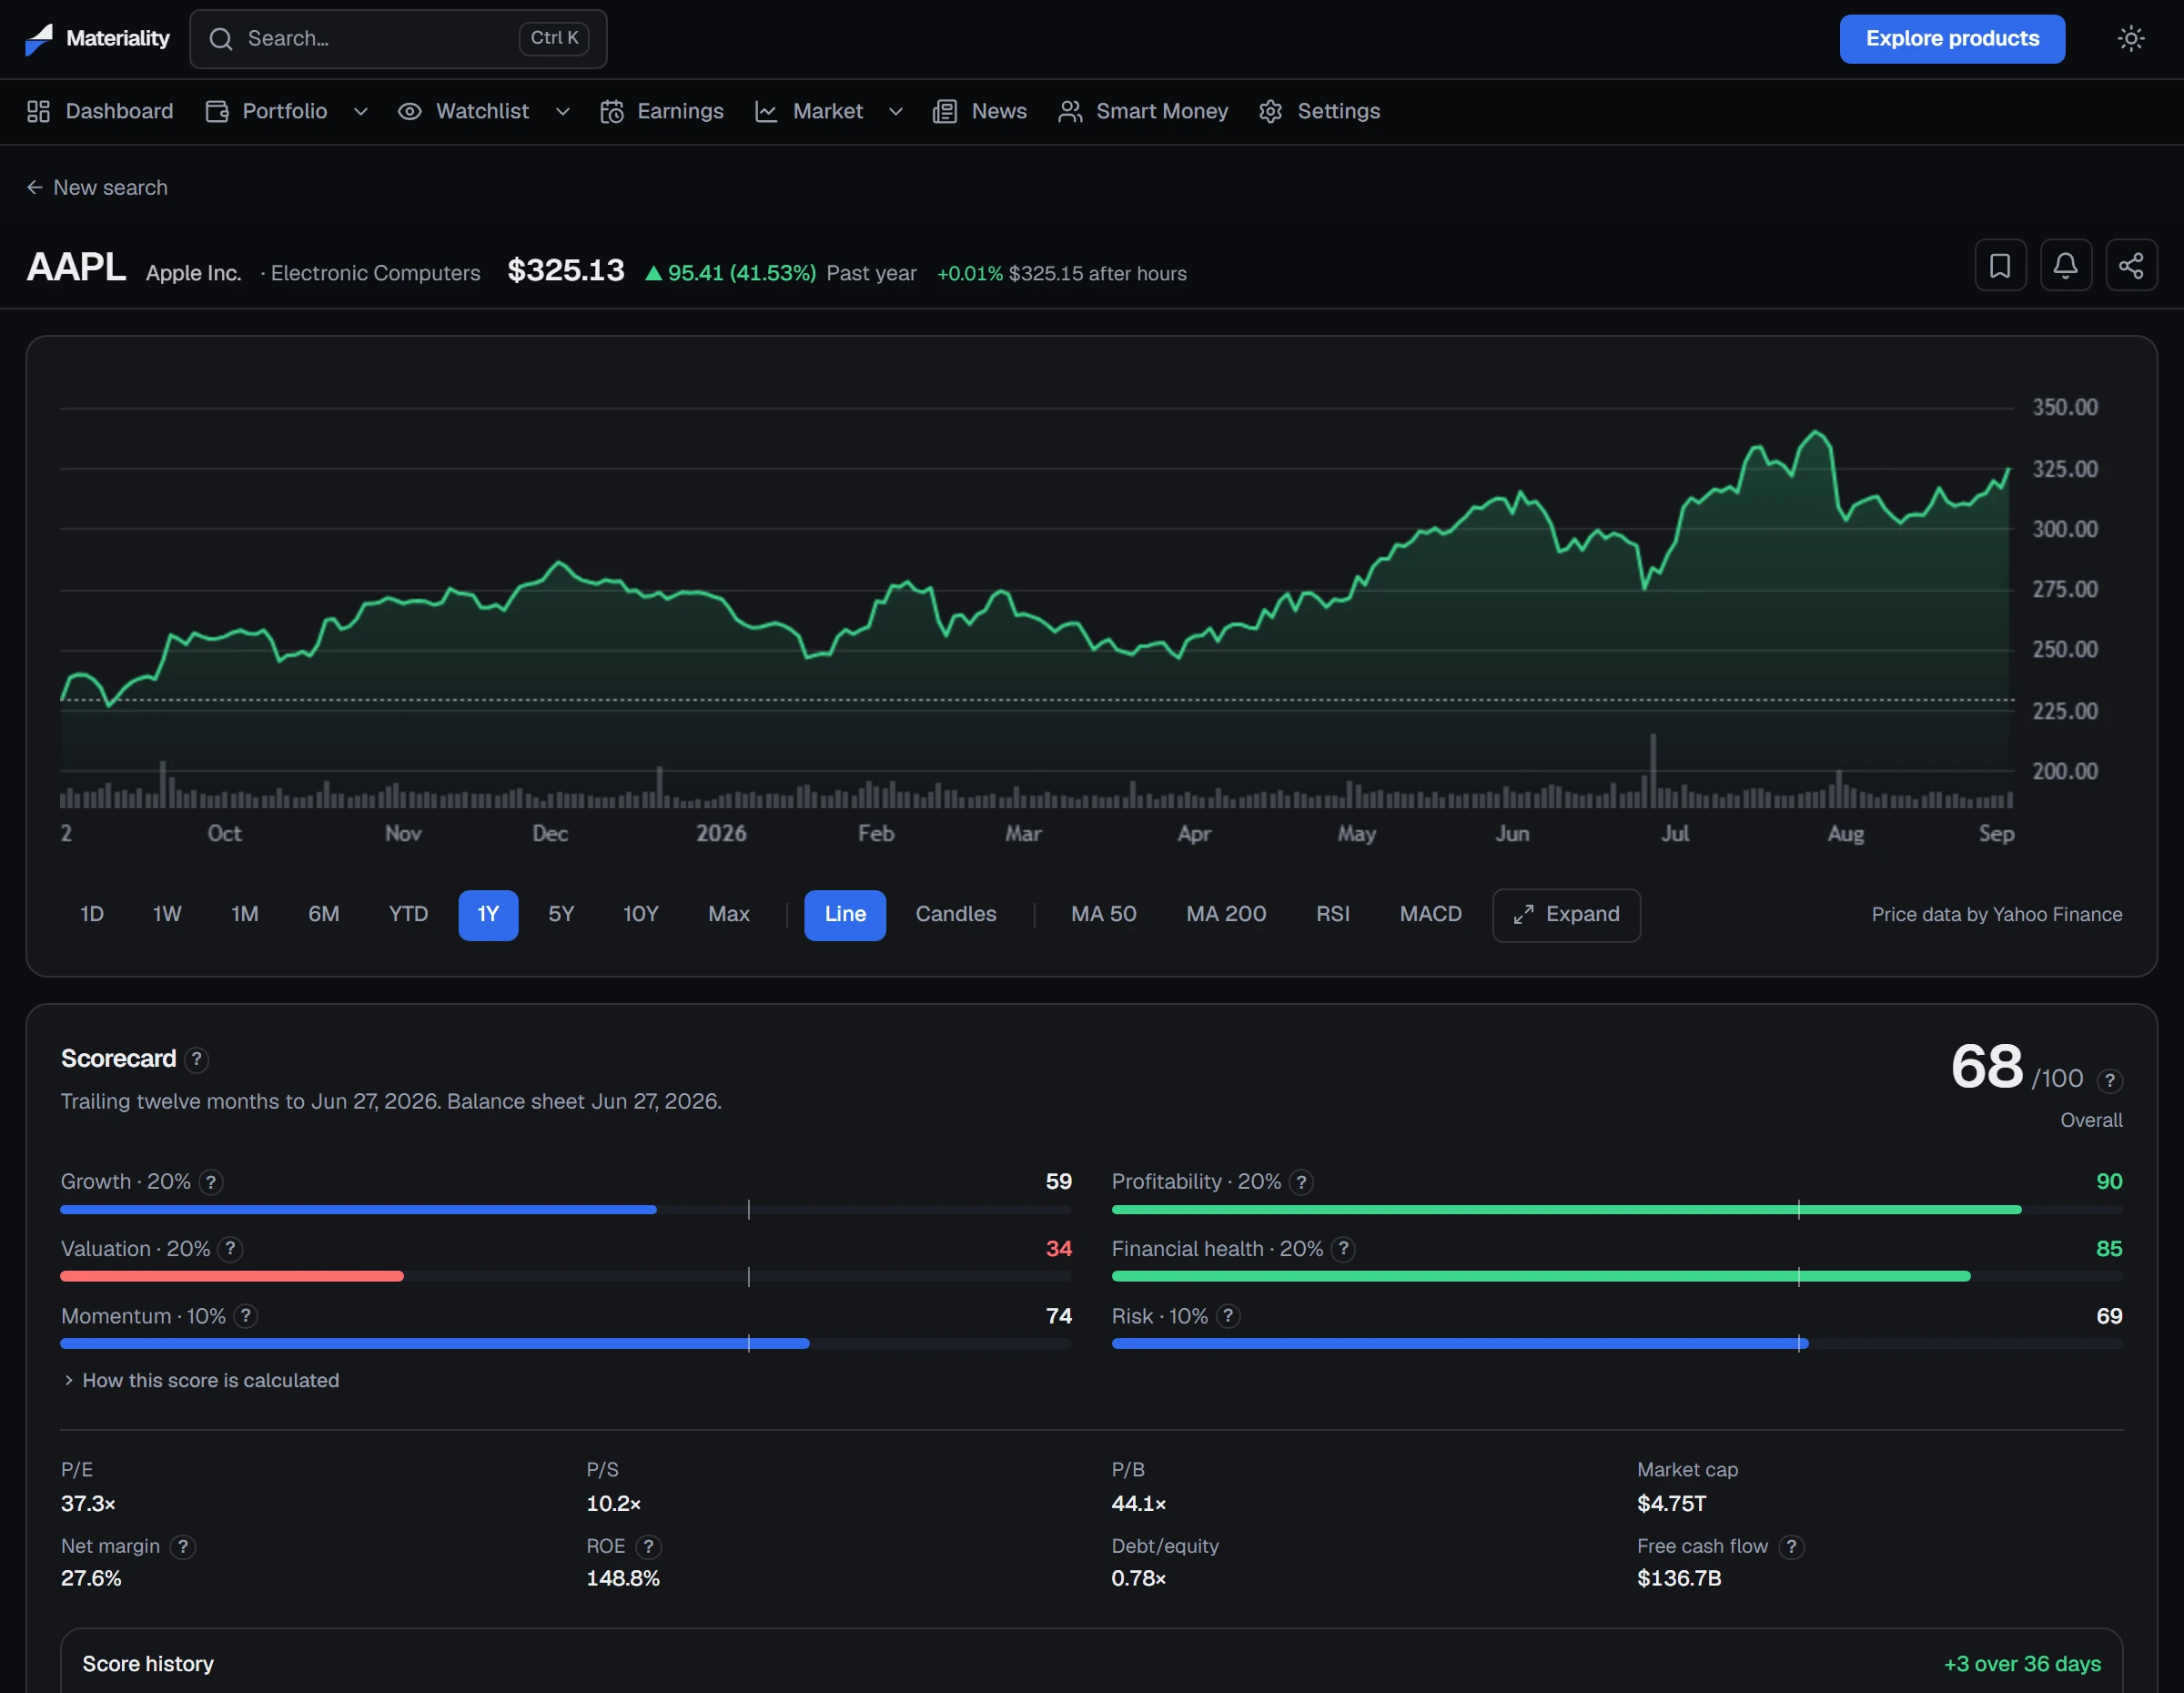Click the Risk help question mark

click(1228, 1316)
